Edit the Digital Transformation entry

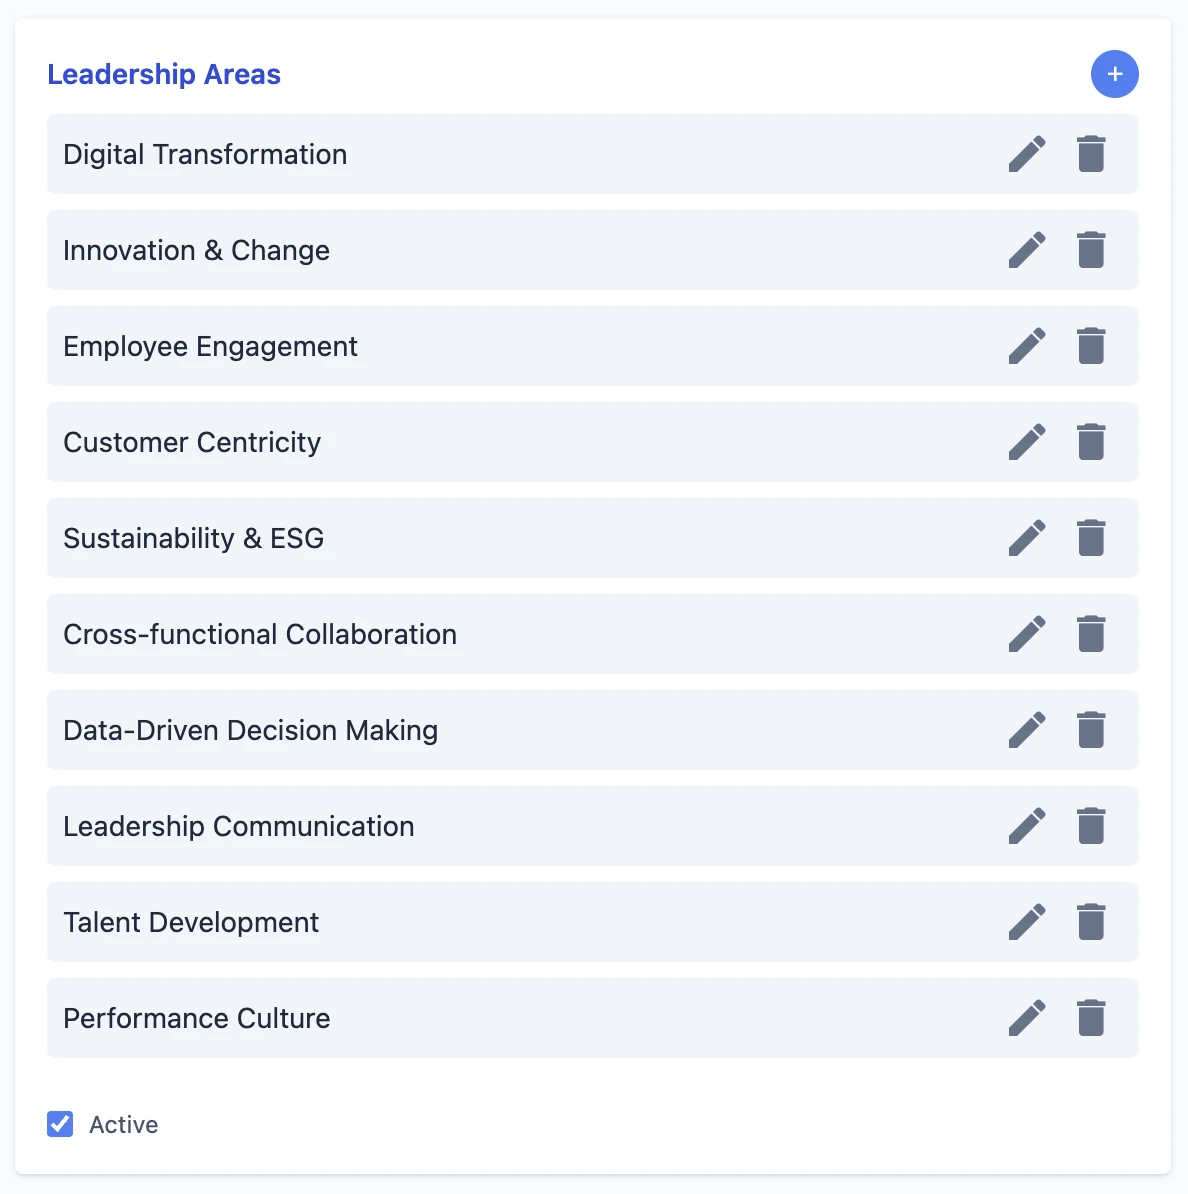tap(1027, 154)
